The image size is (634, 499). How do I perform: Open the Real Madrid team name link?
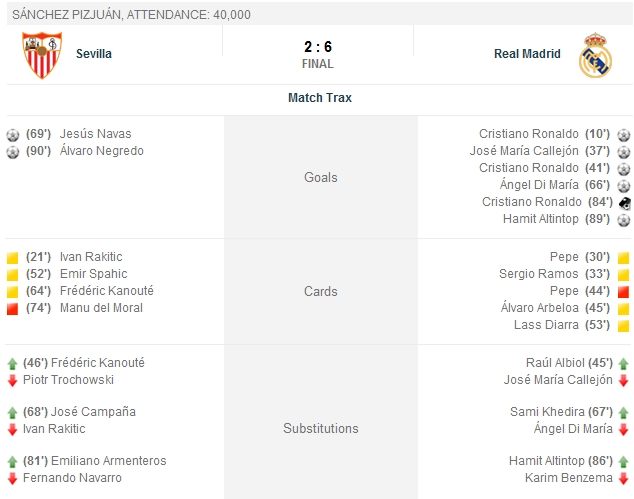tap(527, 54)
